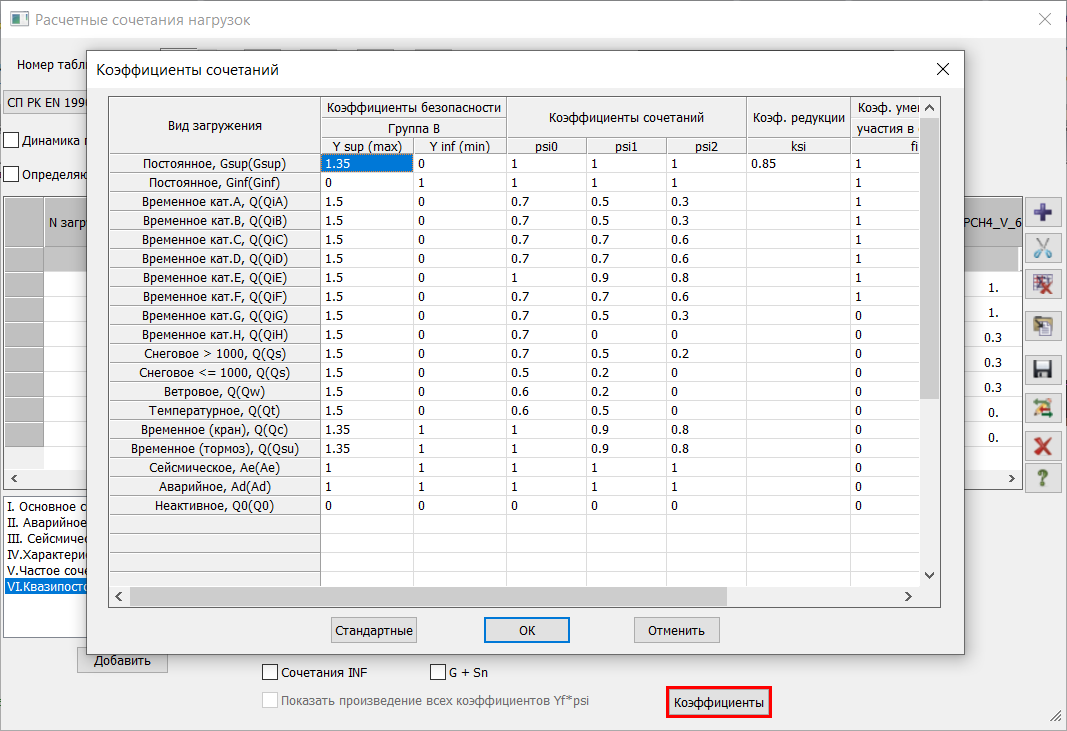Toggle the G + Sn checkbox

point(438,673)
